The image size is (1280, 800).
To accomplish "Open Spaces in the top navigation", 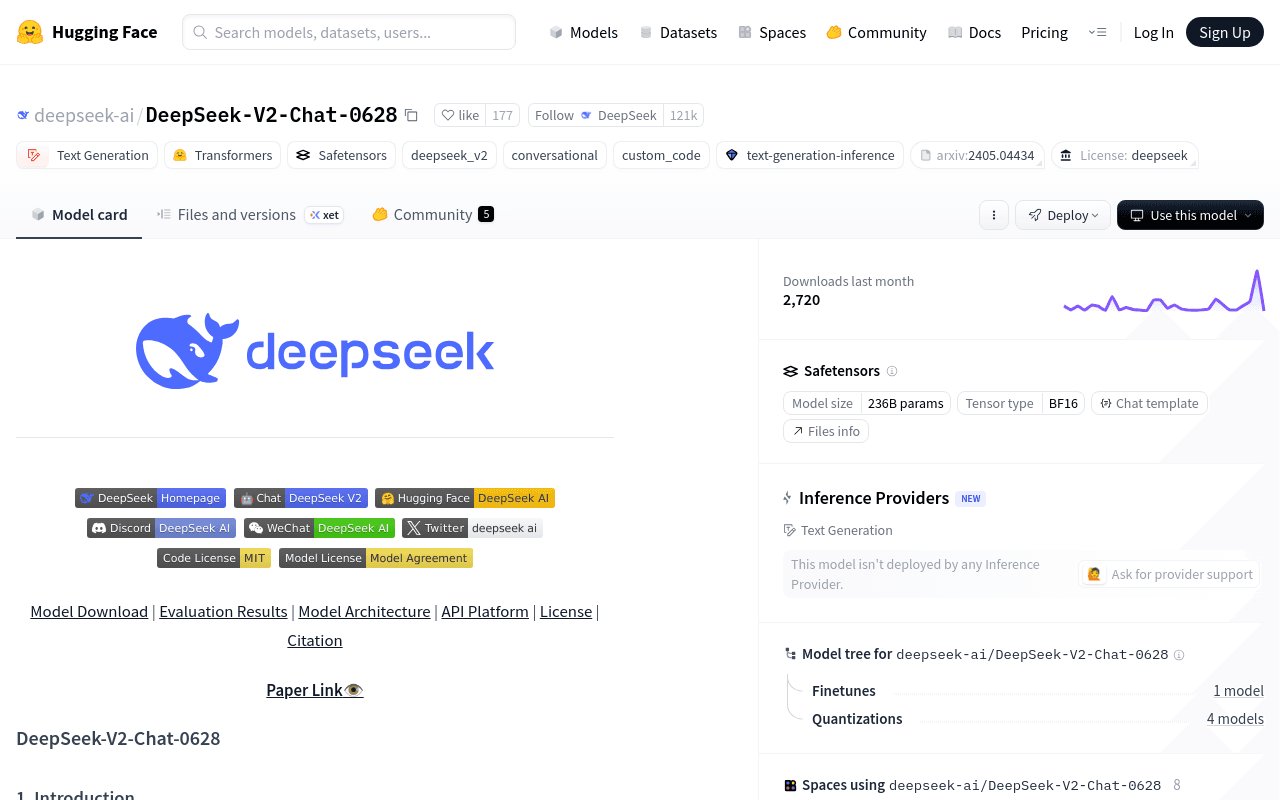I will (772, 32).
